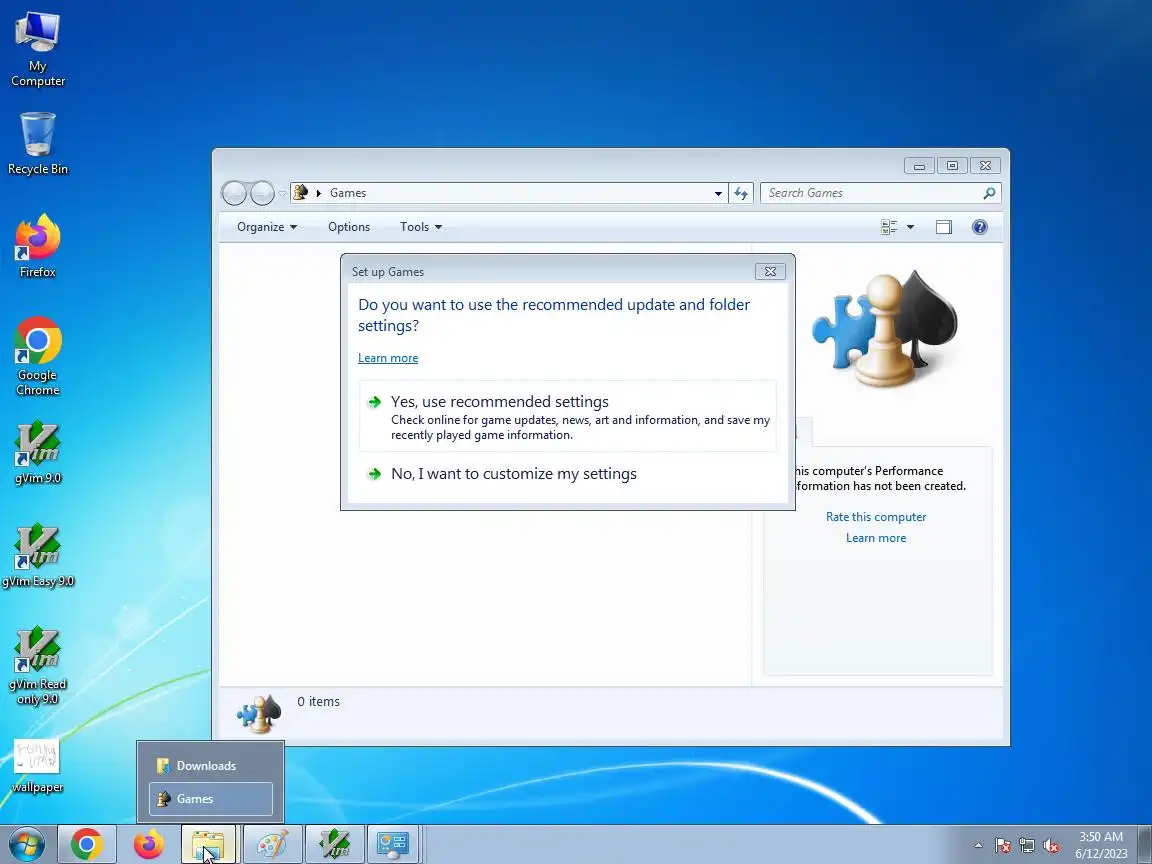Select the Firefox desktop shortcut
Image resolution: width=1152 pixels, height=864 pixels.
(37, 246)
